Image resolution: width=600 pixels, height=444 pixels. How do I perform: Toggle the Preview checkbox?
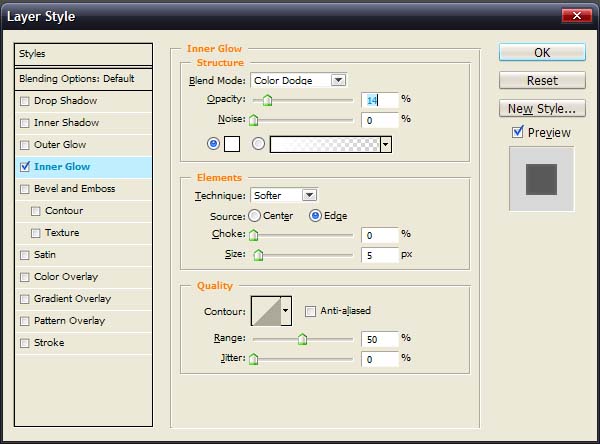pyautogui.click(x=518, y=132)
